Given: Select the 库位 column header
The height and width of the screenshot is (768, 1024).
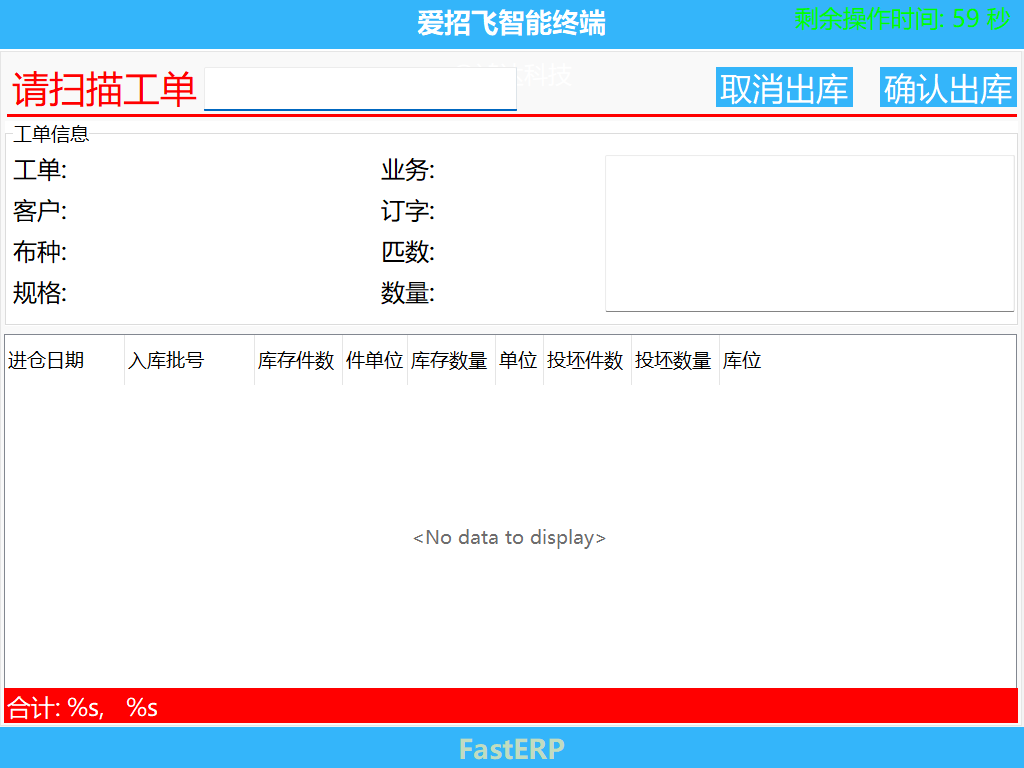Looking at the screenshot, I should pyautogui.click(x=742, y=360).
